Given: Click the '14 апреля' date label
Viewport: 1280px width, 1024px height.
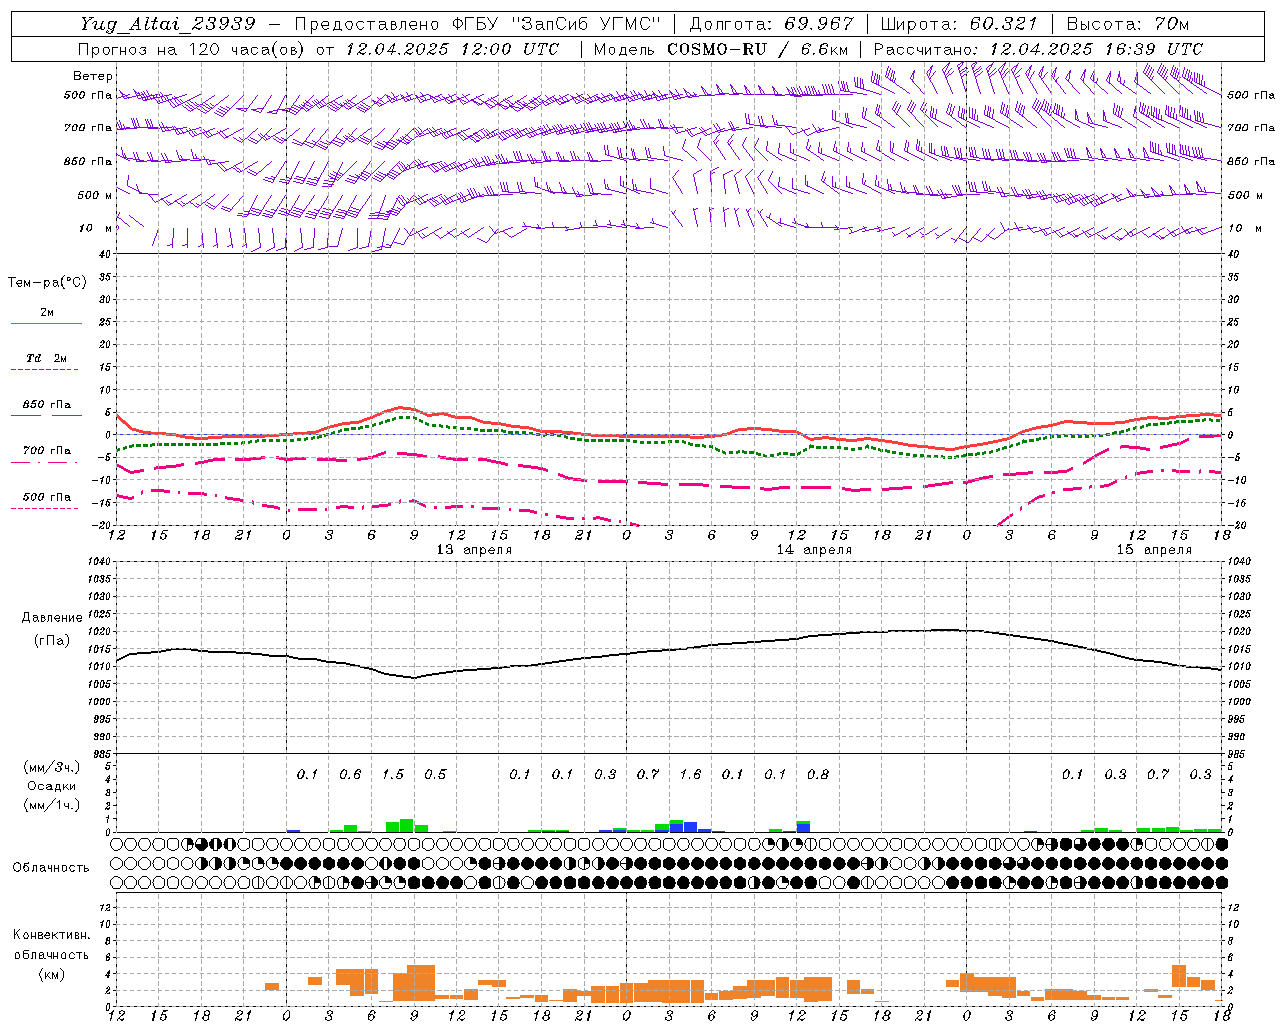Looking at the screenshot, I should coord(814,550).
